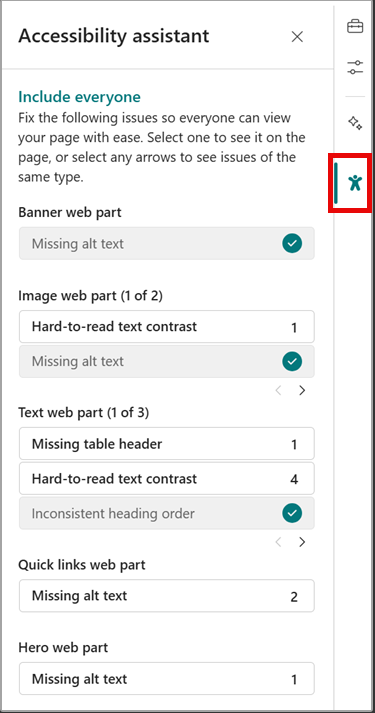Select the Accessibility assistant person icon
The width and height of the screenshot is (375, 713).
click(x=355, y=183)
